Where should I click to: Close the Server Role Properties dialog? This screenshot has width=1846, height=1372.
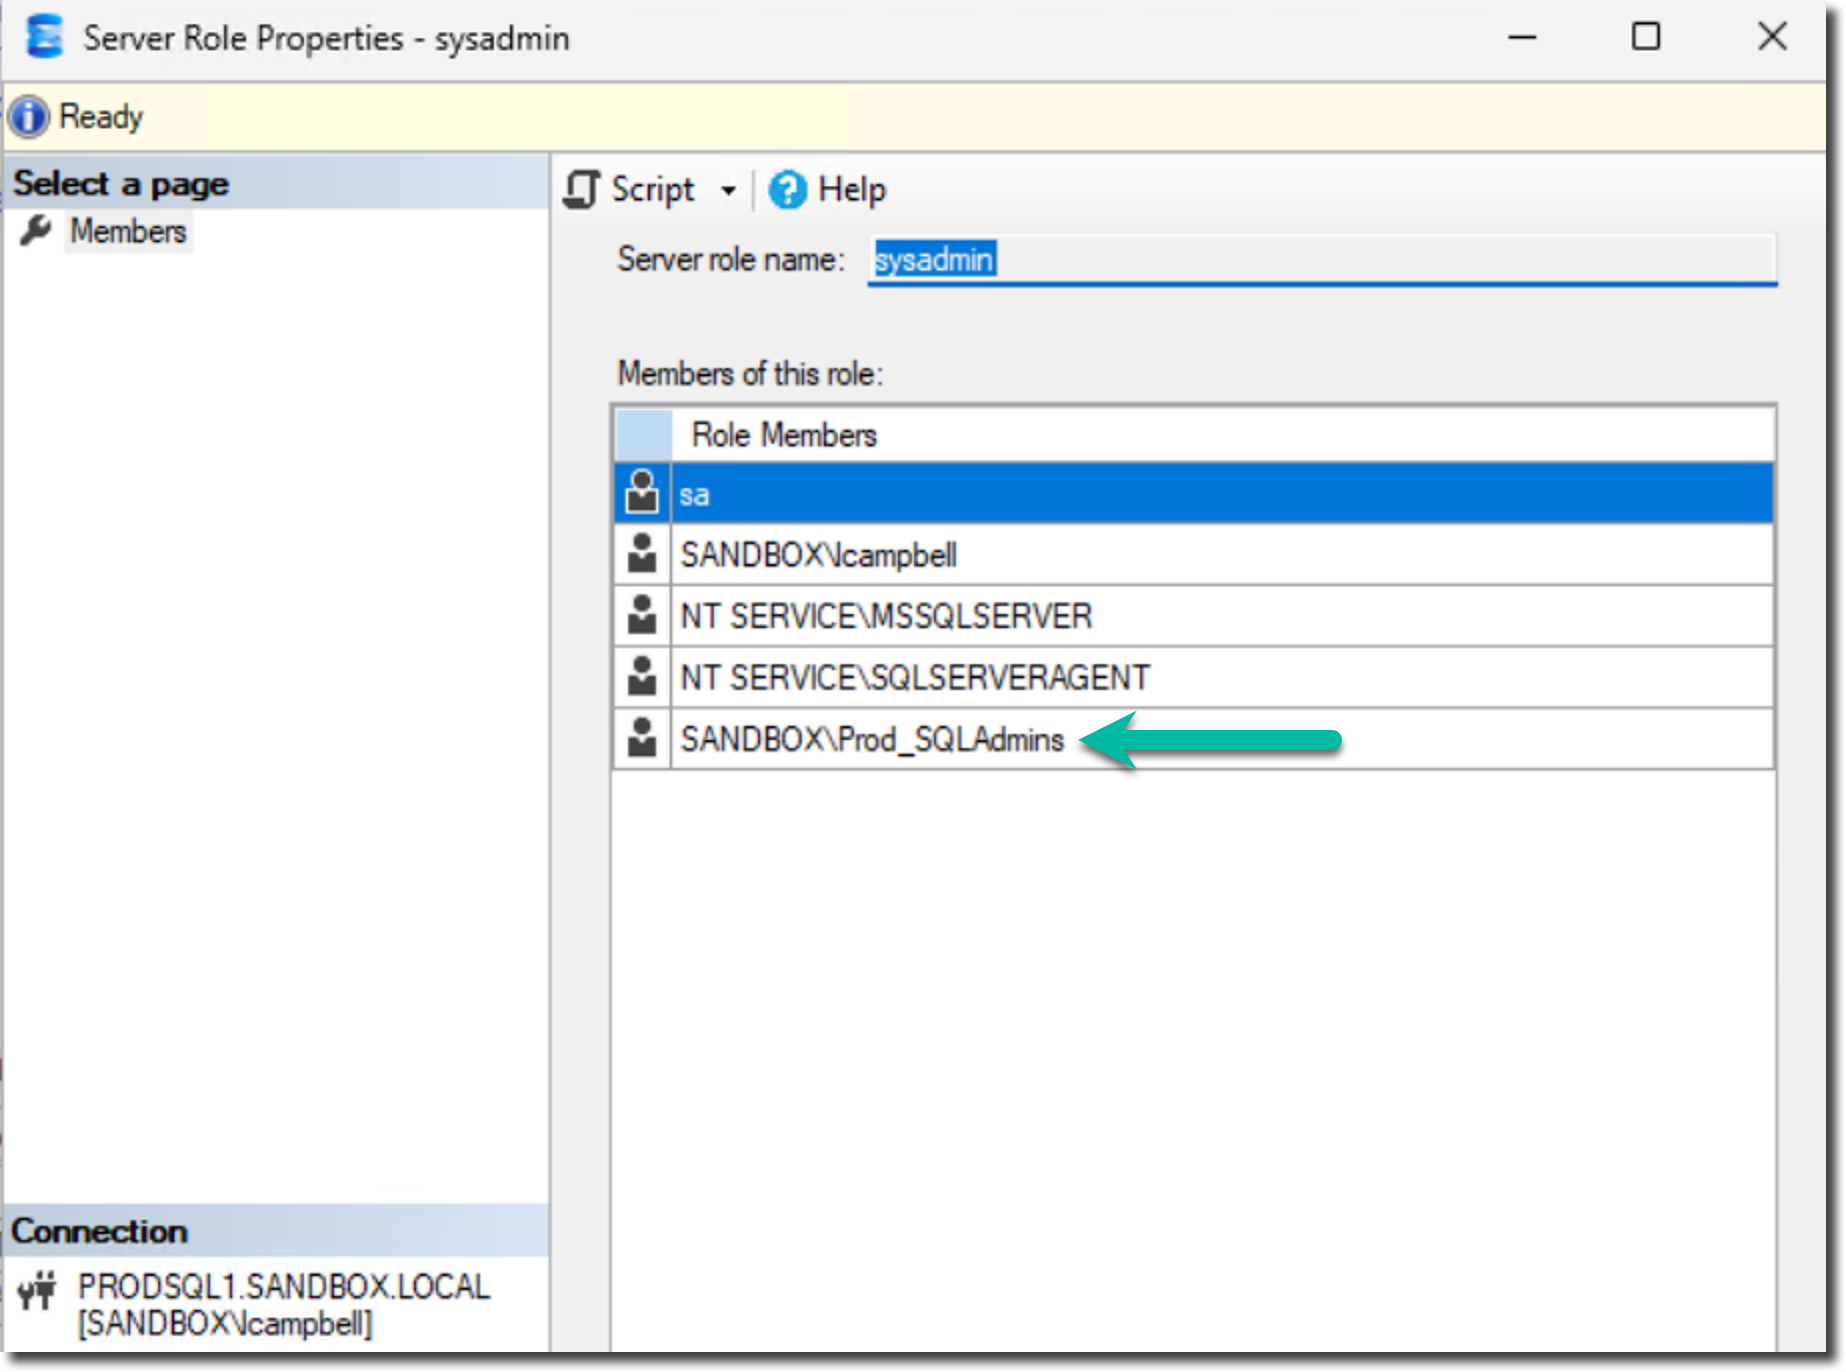coord(1772,37)
